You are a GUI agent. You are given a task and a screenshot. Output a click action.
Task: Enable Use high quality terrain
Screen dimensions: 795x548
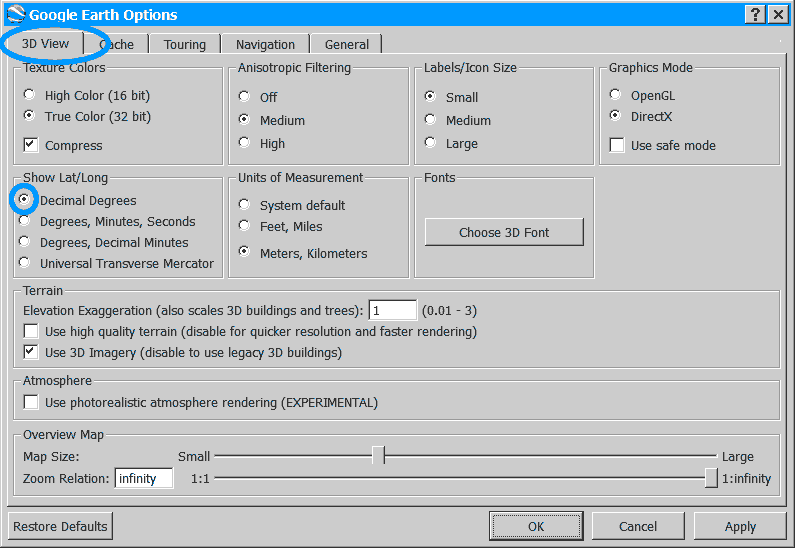pos(31,331)
